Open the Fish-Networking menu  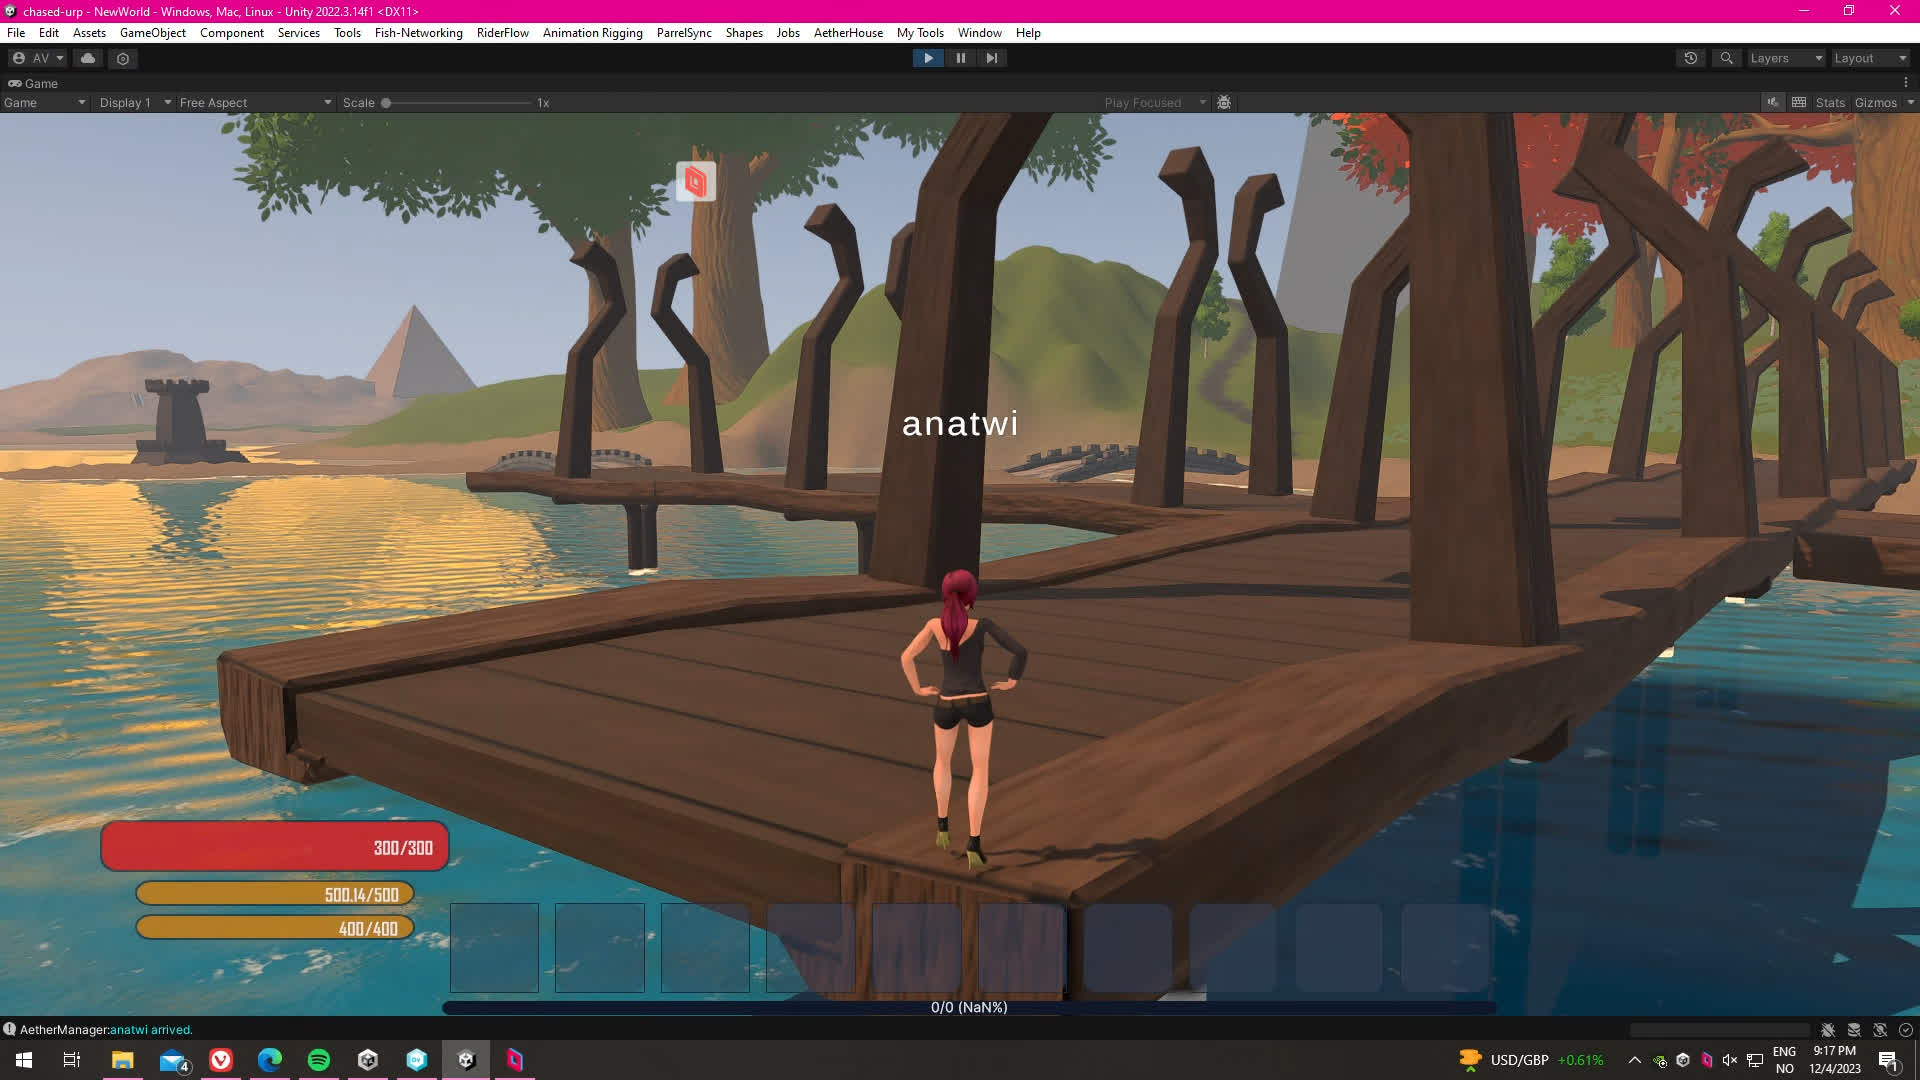pos(418,32)
